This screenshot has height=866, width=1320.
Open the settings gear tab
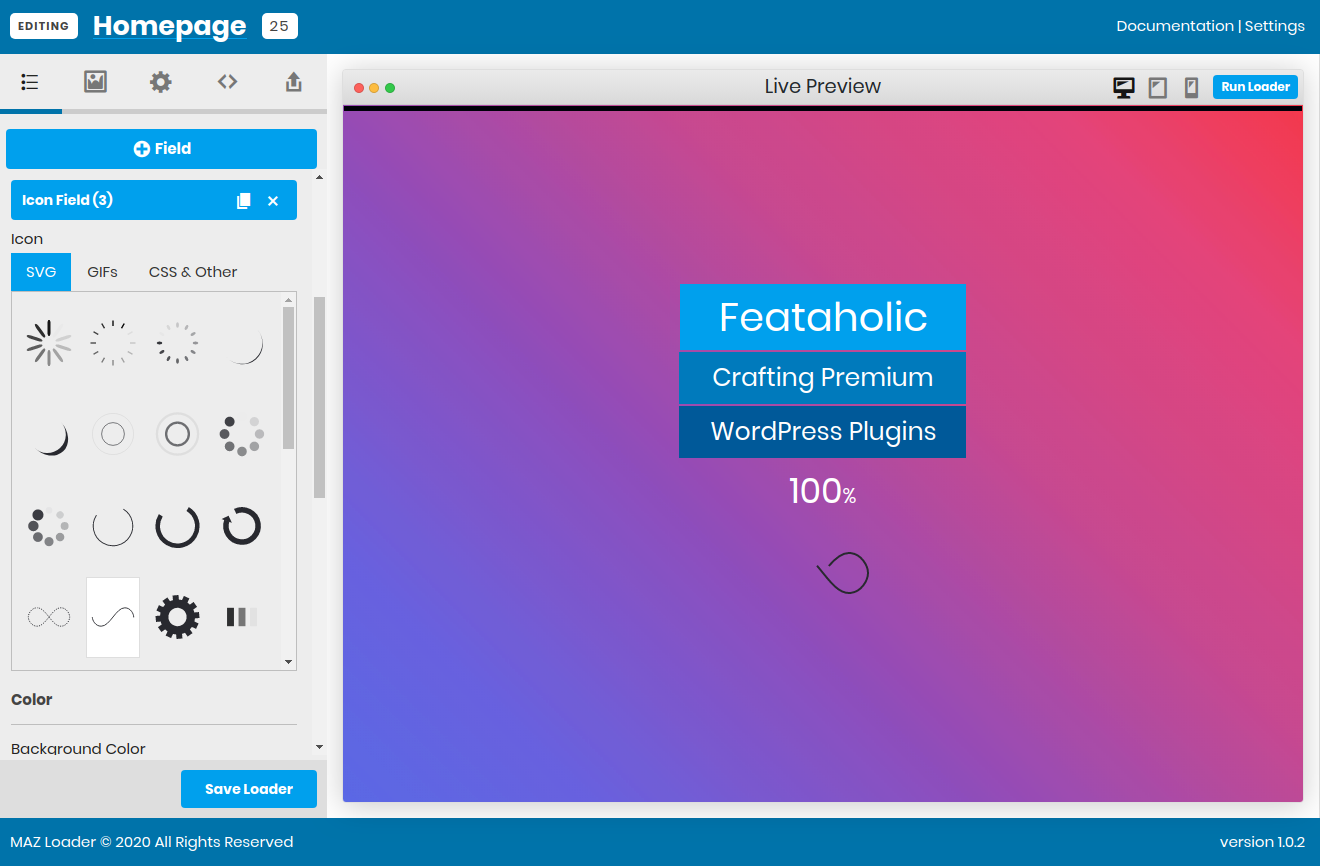(161, 82)
